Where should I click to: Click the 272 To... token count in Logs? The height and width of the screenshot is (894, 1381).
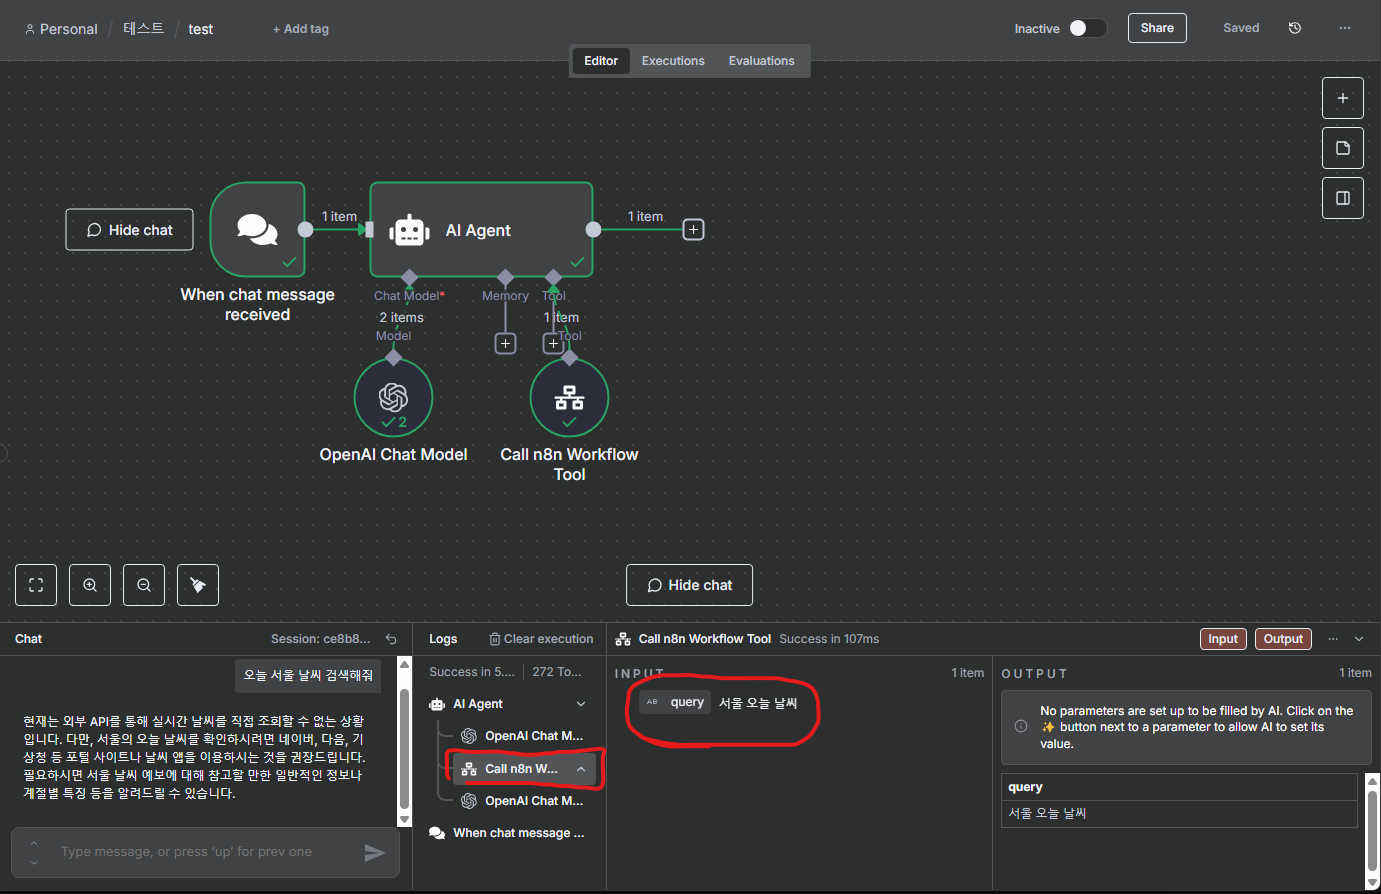tap(557, 672)
